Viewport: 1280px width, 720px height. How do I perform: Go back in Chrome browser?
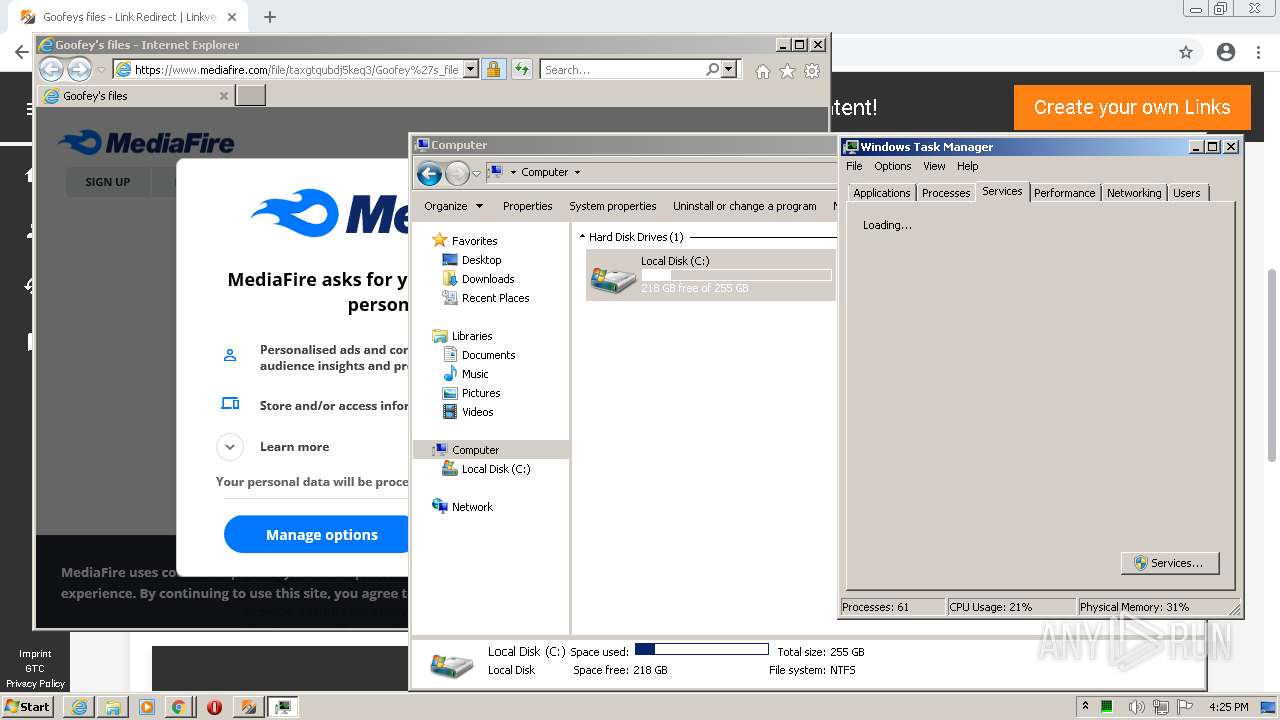pos(21,52)
